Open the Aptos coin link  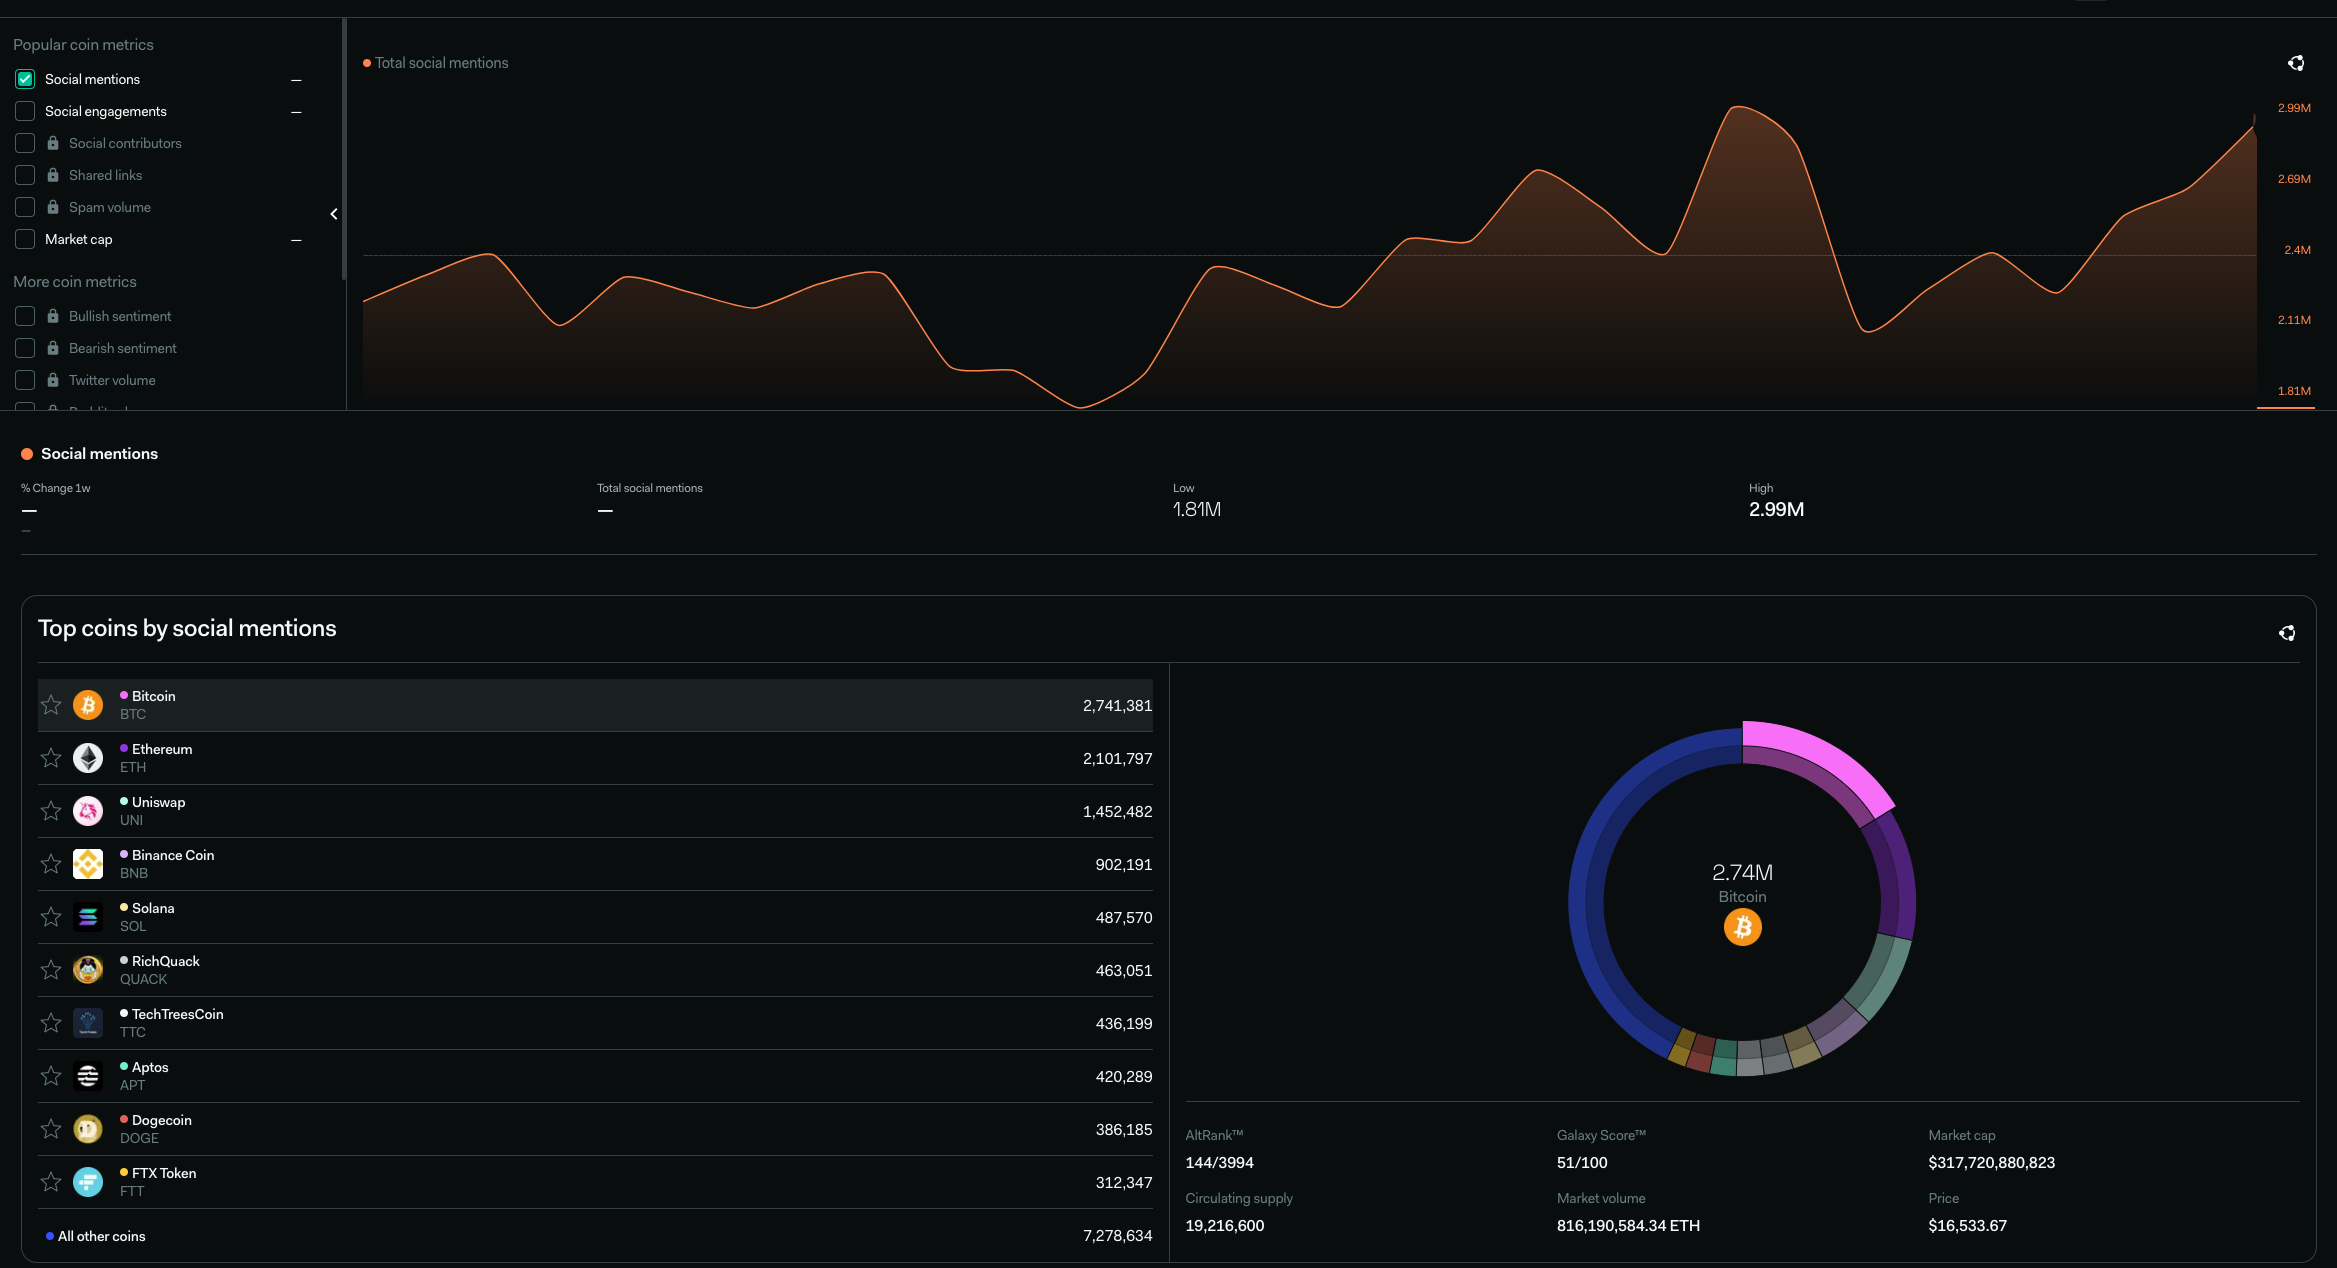click(x=150, y=1067)
